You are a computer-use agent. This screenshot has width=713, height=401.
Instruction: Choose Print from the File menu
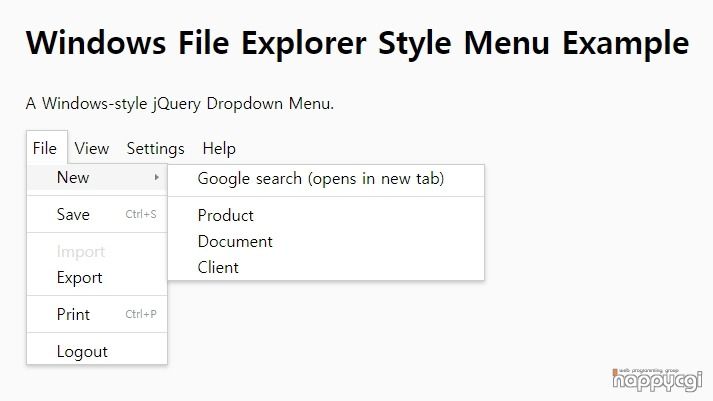click(97, 314)
